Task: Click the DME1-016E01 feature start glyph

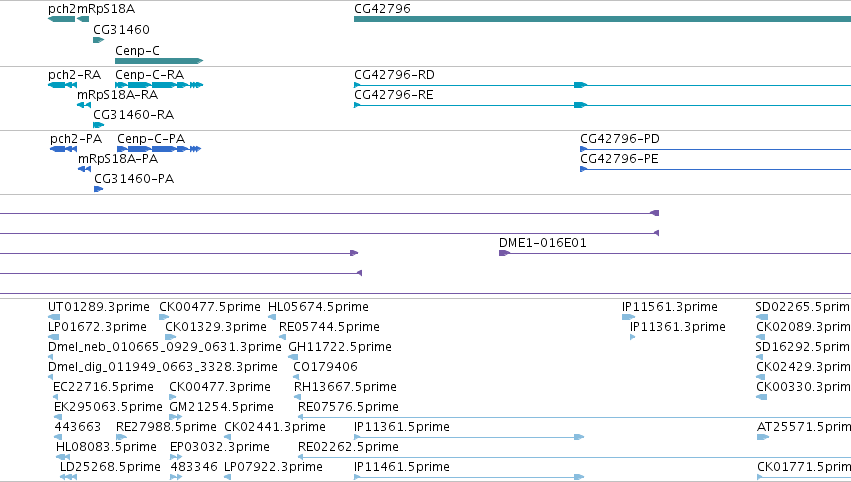Action: tap(504, 253)
